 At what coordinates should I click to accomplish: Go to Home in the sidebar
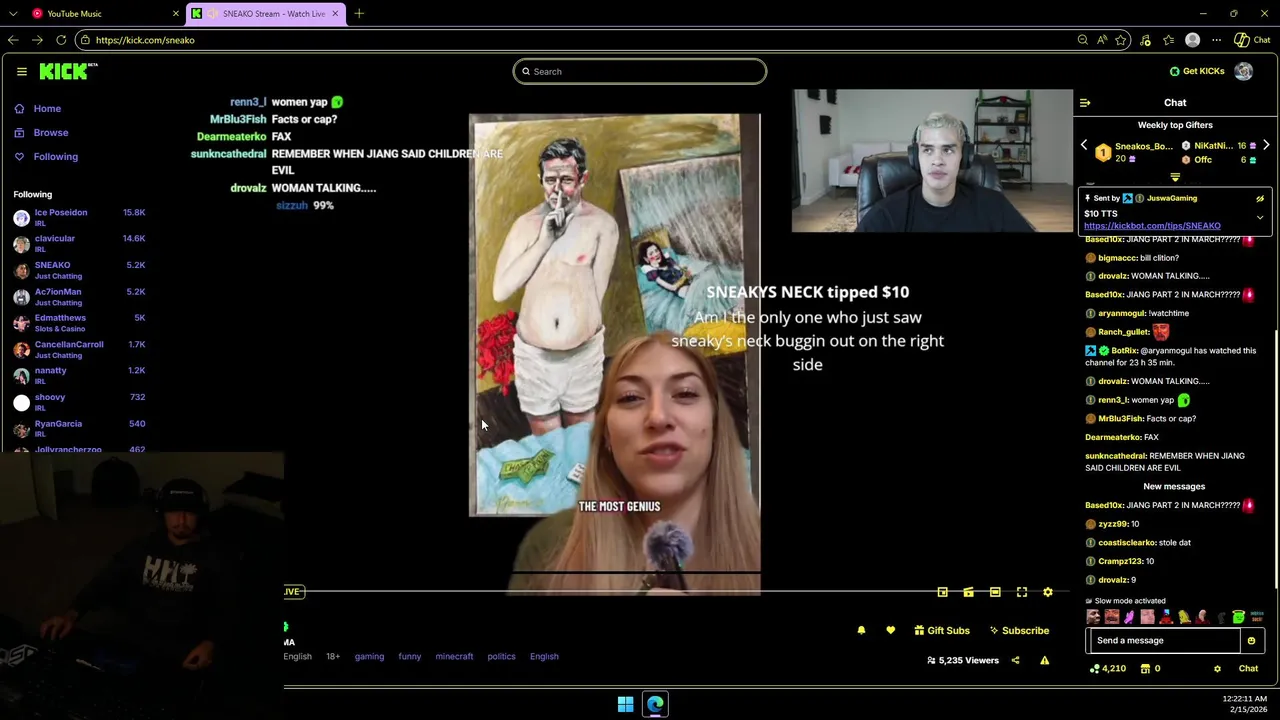pos(37,108)
